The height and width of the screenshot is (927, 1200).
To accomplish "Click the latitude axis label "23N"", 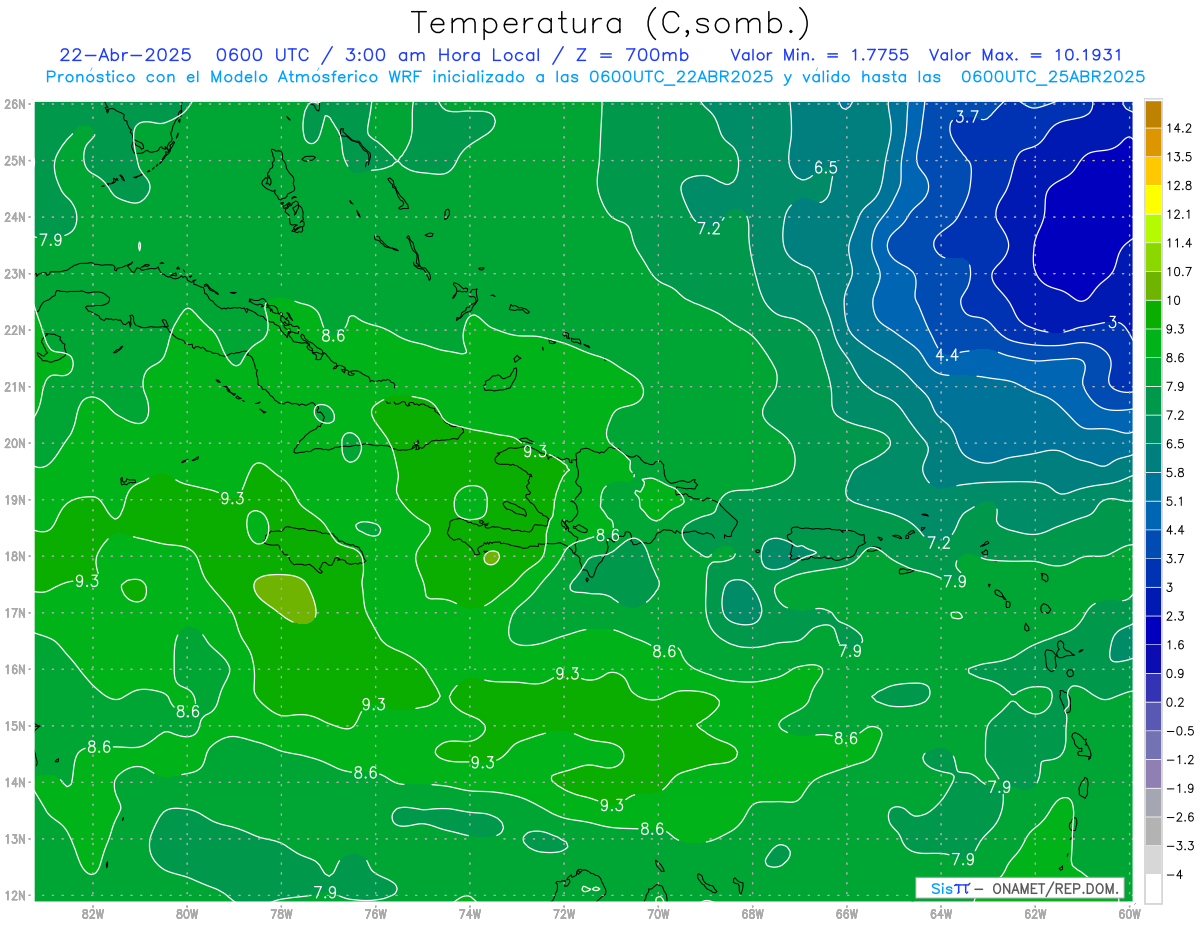I will pos(15,273).
